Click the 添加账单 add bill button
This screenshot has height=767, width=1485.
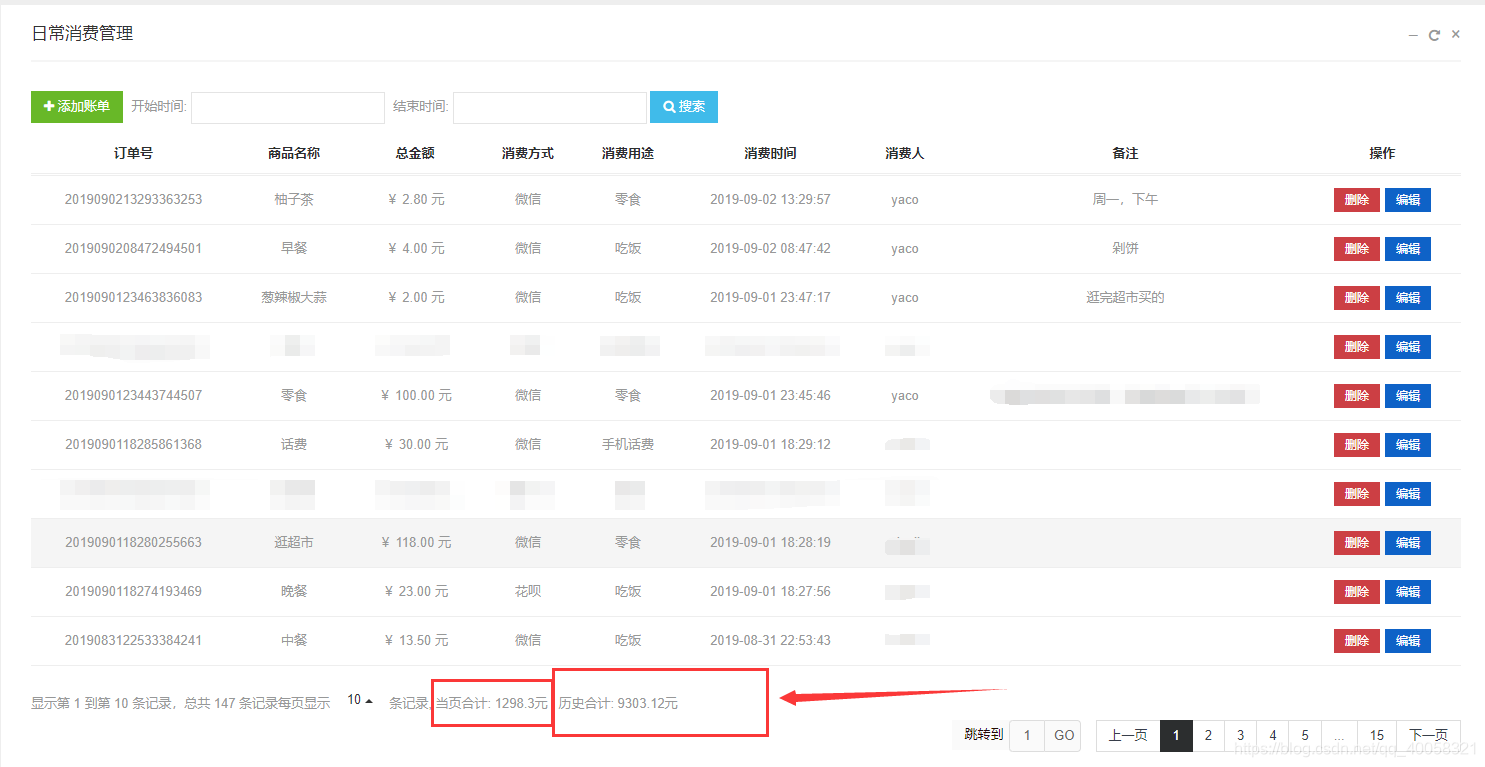click(77, 107)
